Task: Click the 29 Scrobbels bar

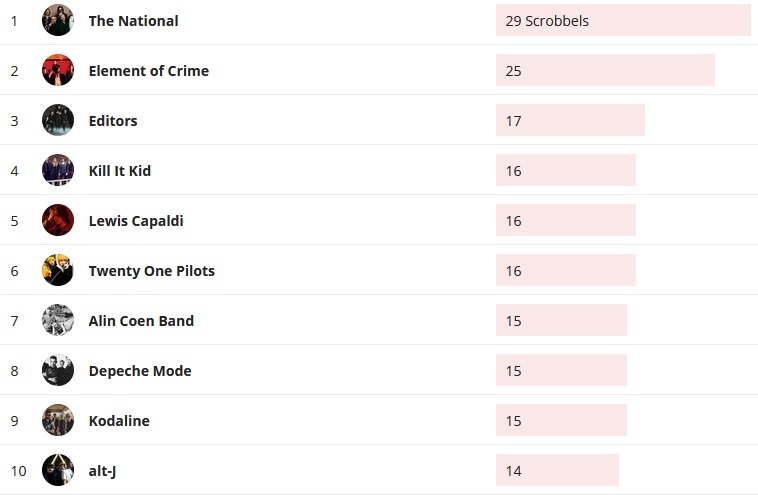Action: click(x=622, y=21)
